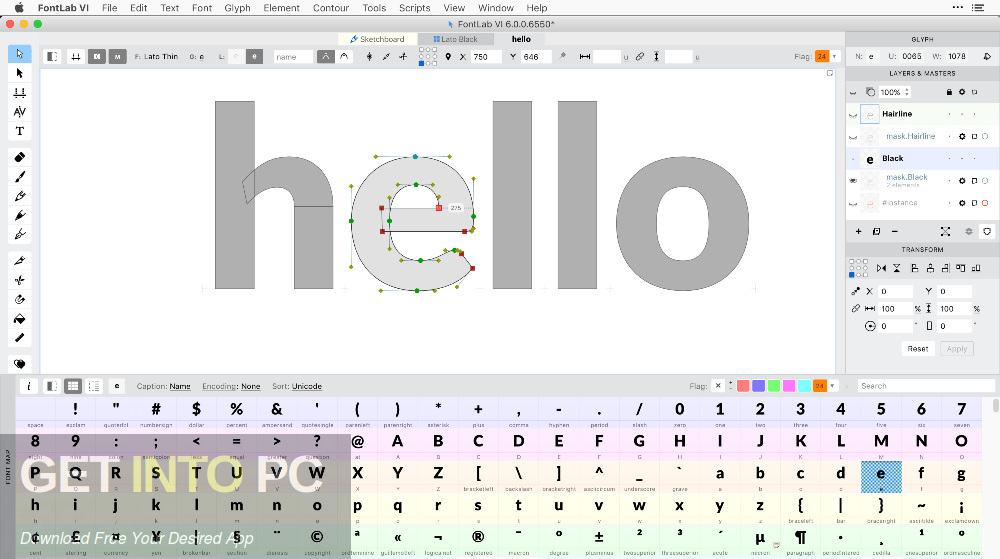Click flip vertical icon in Transform panel

897,268
